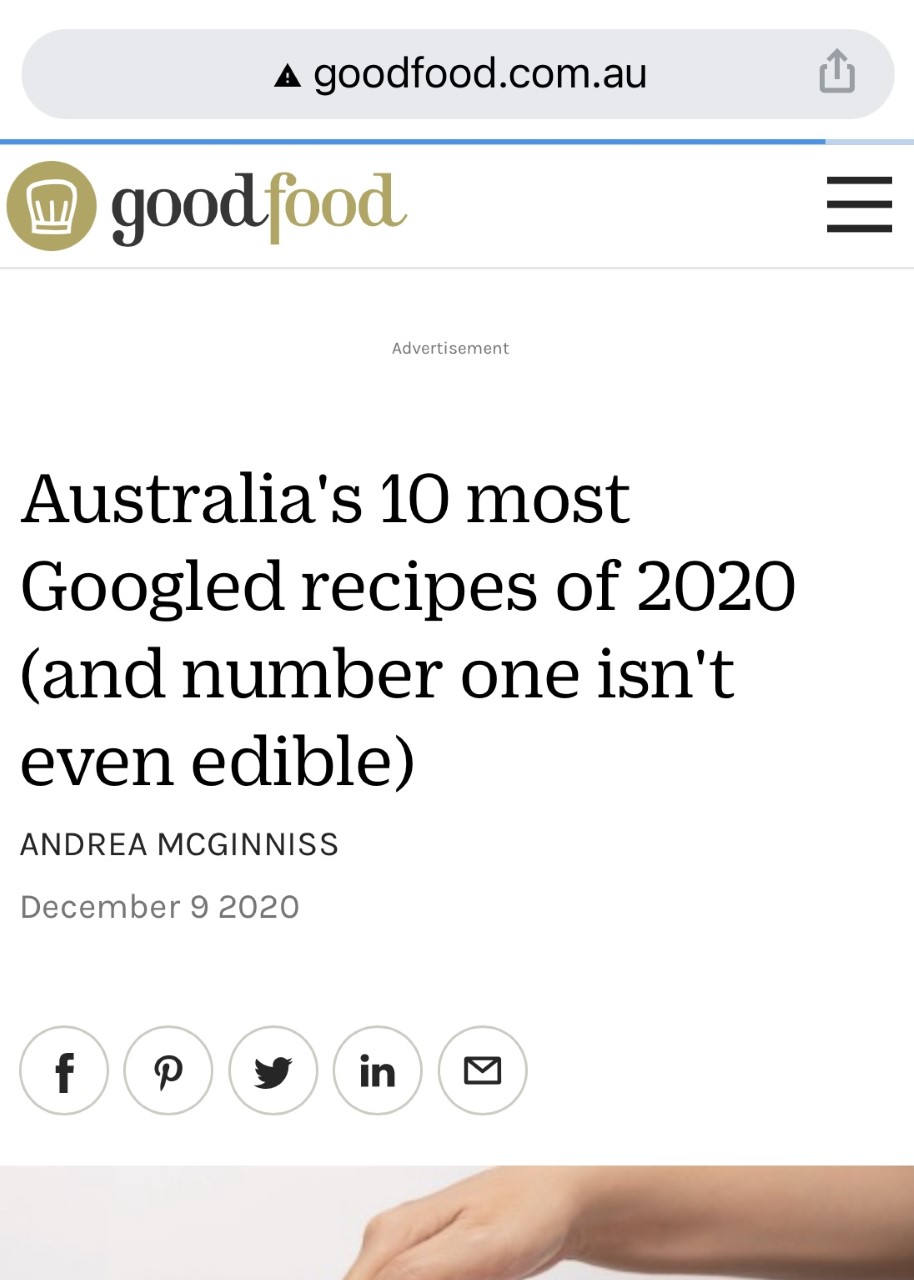914x1280 pixels.
Task: Open author Andrea McGinniss's page
Action: pyautogui.click(x=180, y=845)
